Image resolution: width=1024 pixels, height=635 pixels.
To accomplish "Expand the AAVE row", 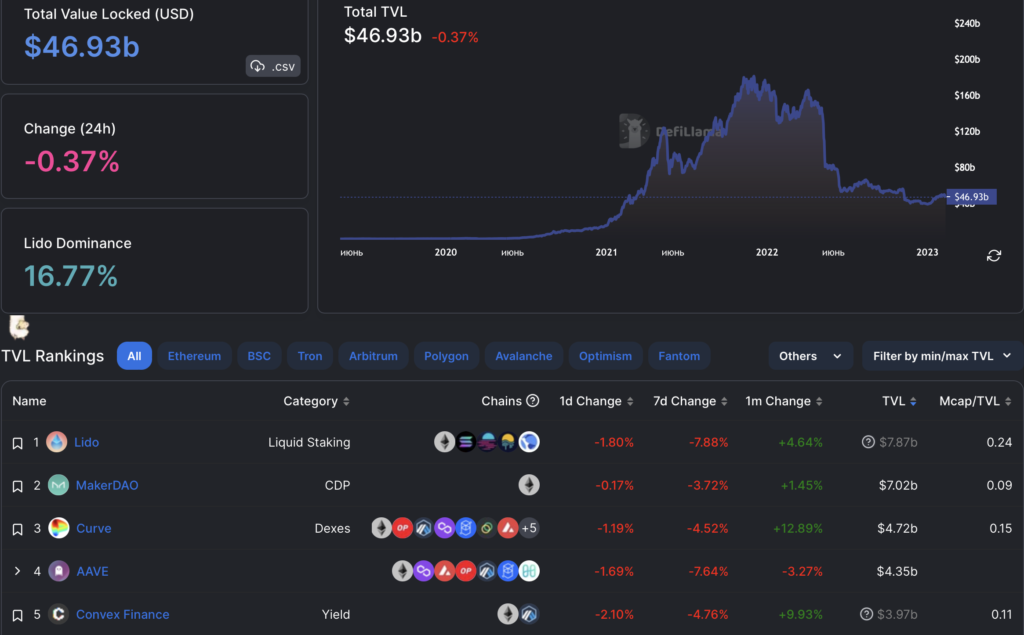I will tap(17, 571).
